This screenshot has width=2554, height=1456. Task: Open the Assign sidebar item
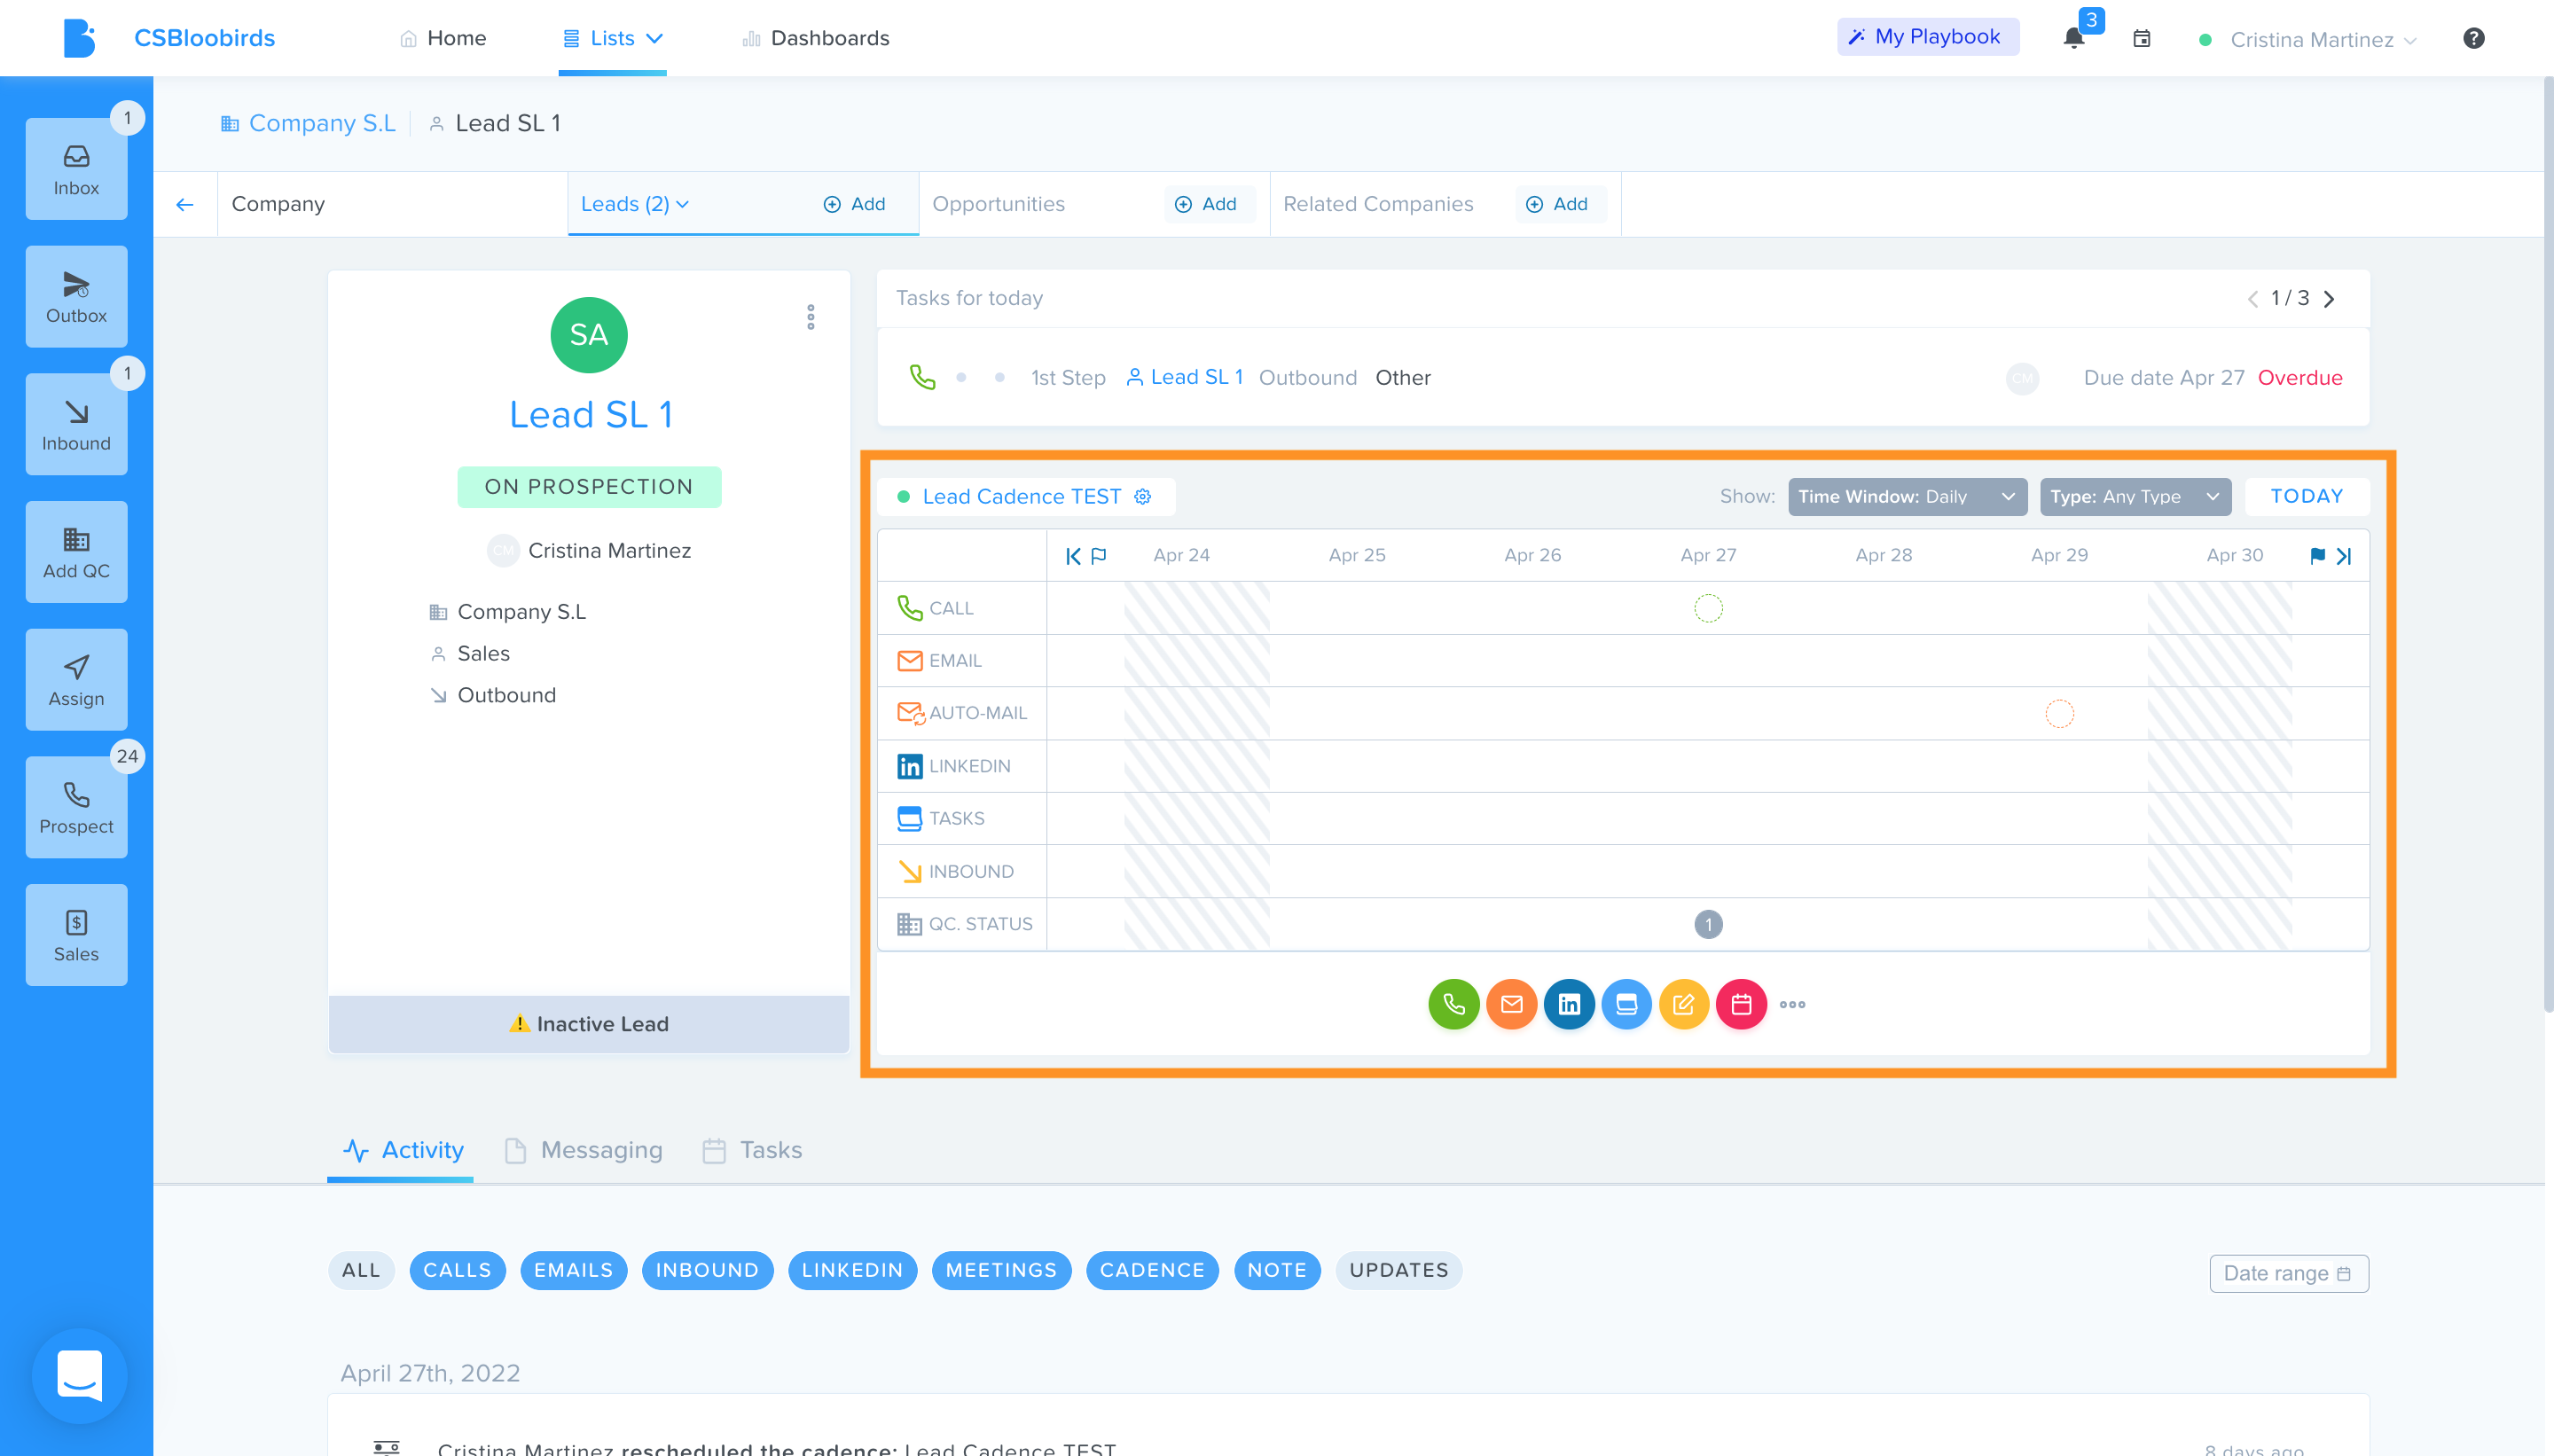tap(76, 680)
